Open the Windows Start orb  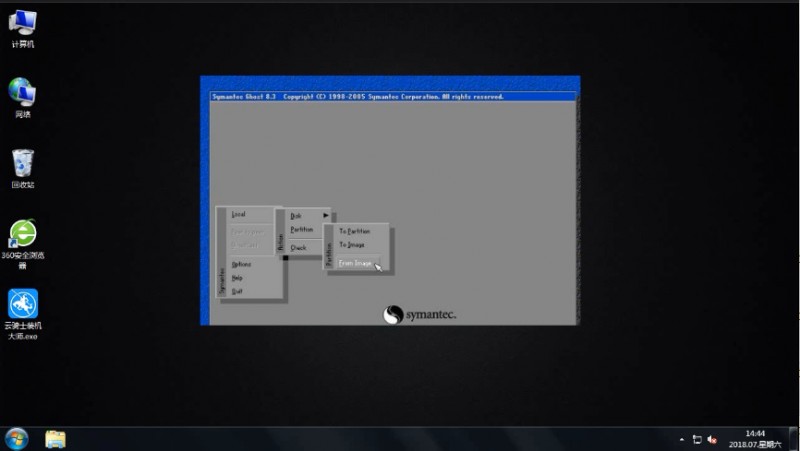(x=16, y=439)
